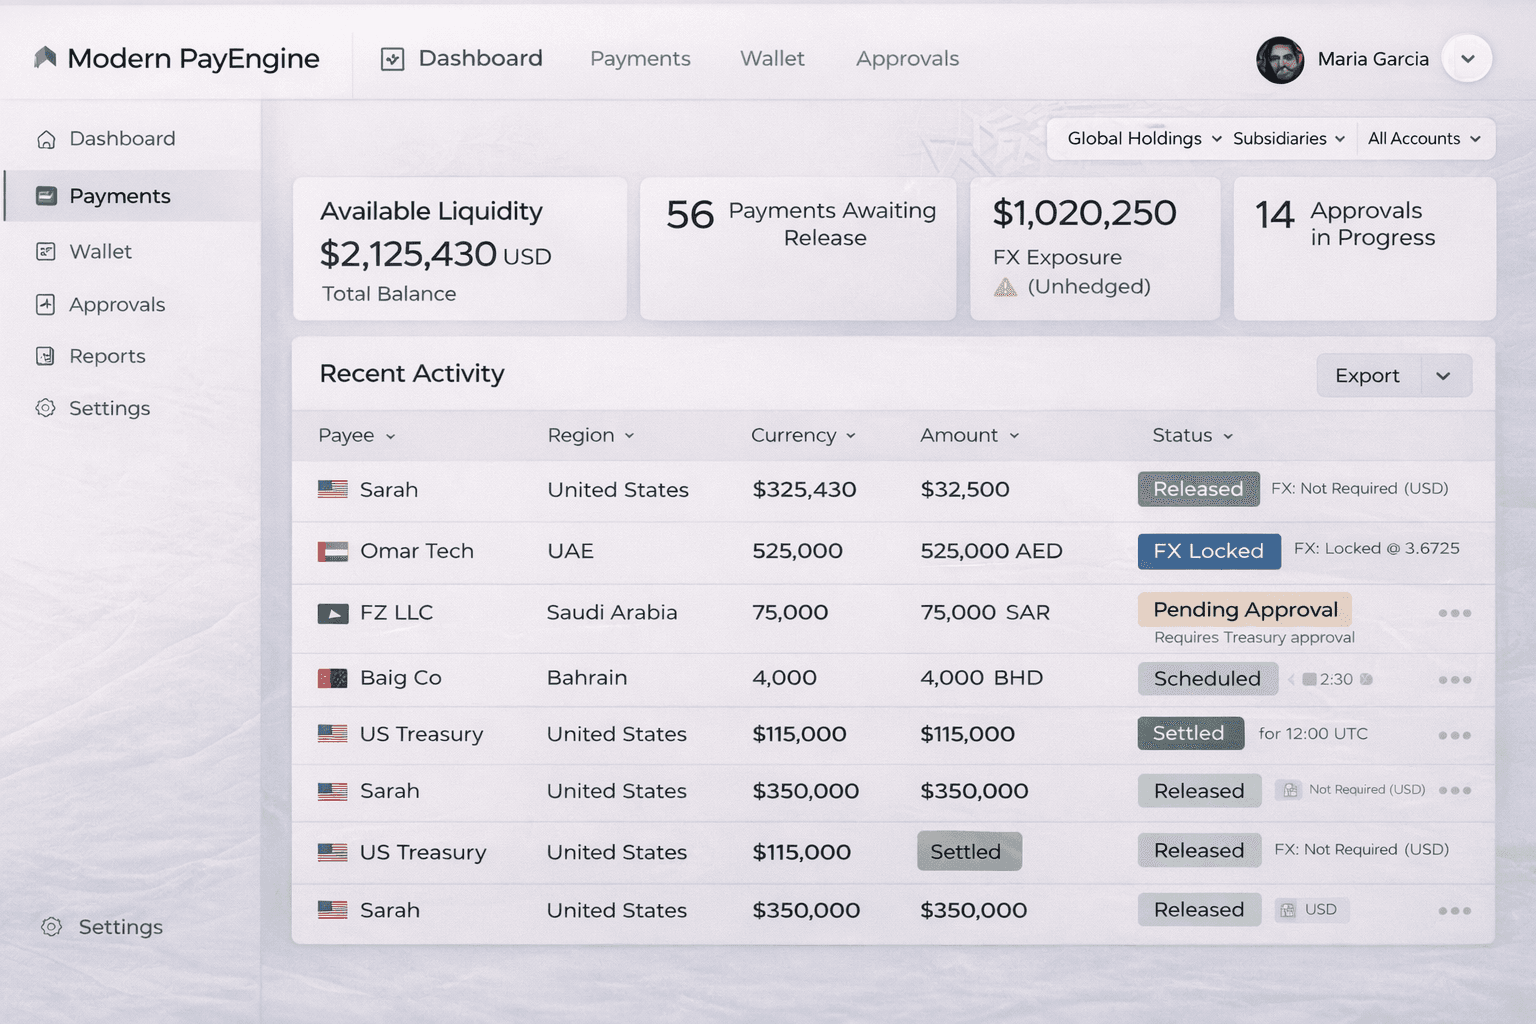
Task: Click the clock icon on Baig Co's Scheduled row
Action: coord(1311,679)
